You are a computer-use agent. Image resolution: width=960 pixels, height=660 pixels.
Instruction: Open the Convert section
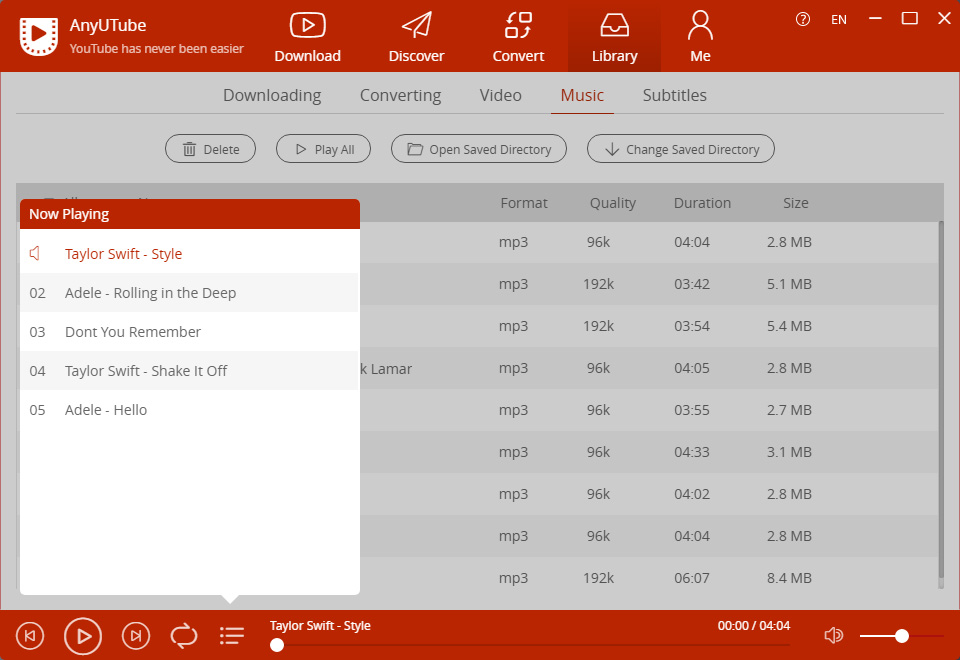point(518,37)
